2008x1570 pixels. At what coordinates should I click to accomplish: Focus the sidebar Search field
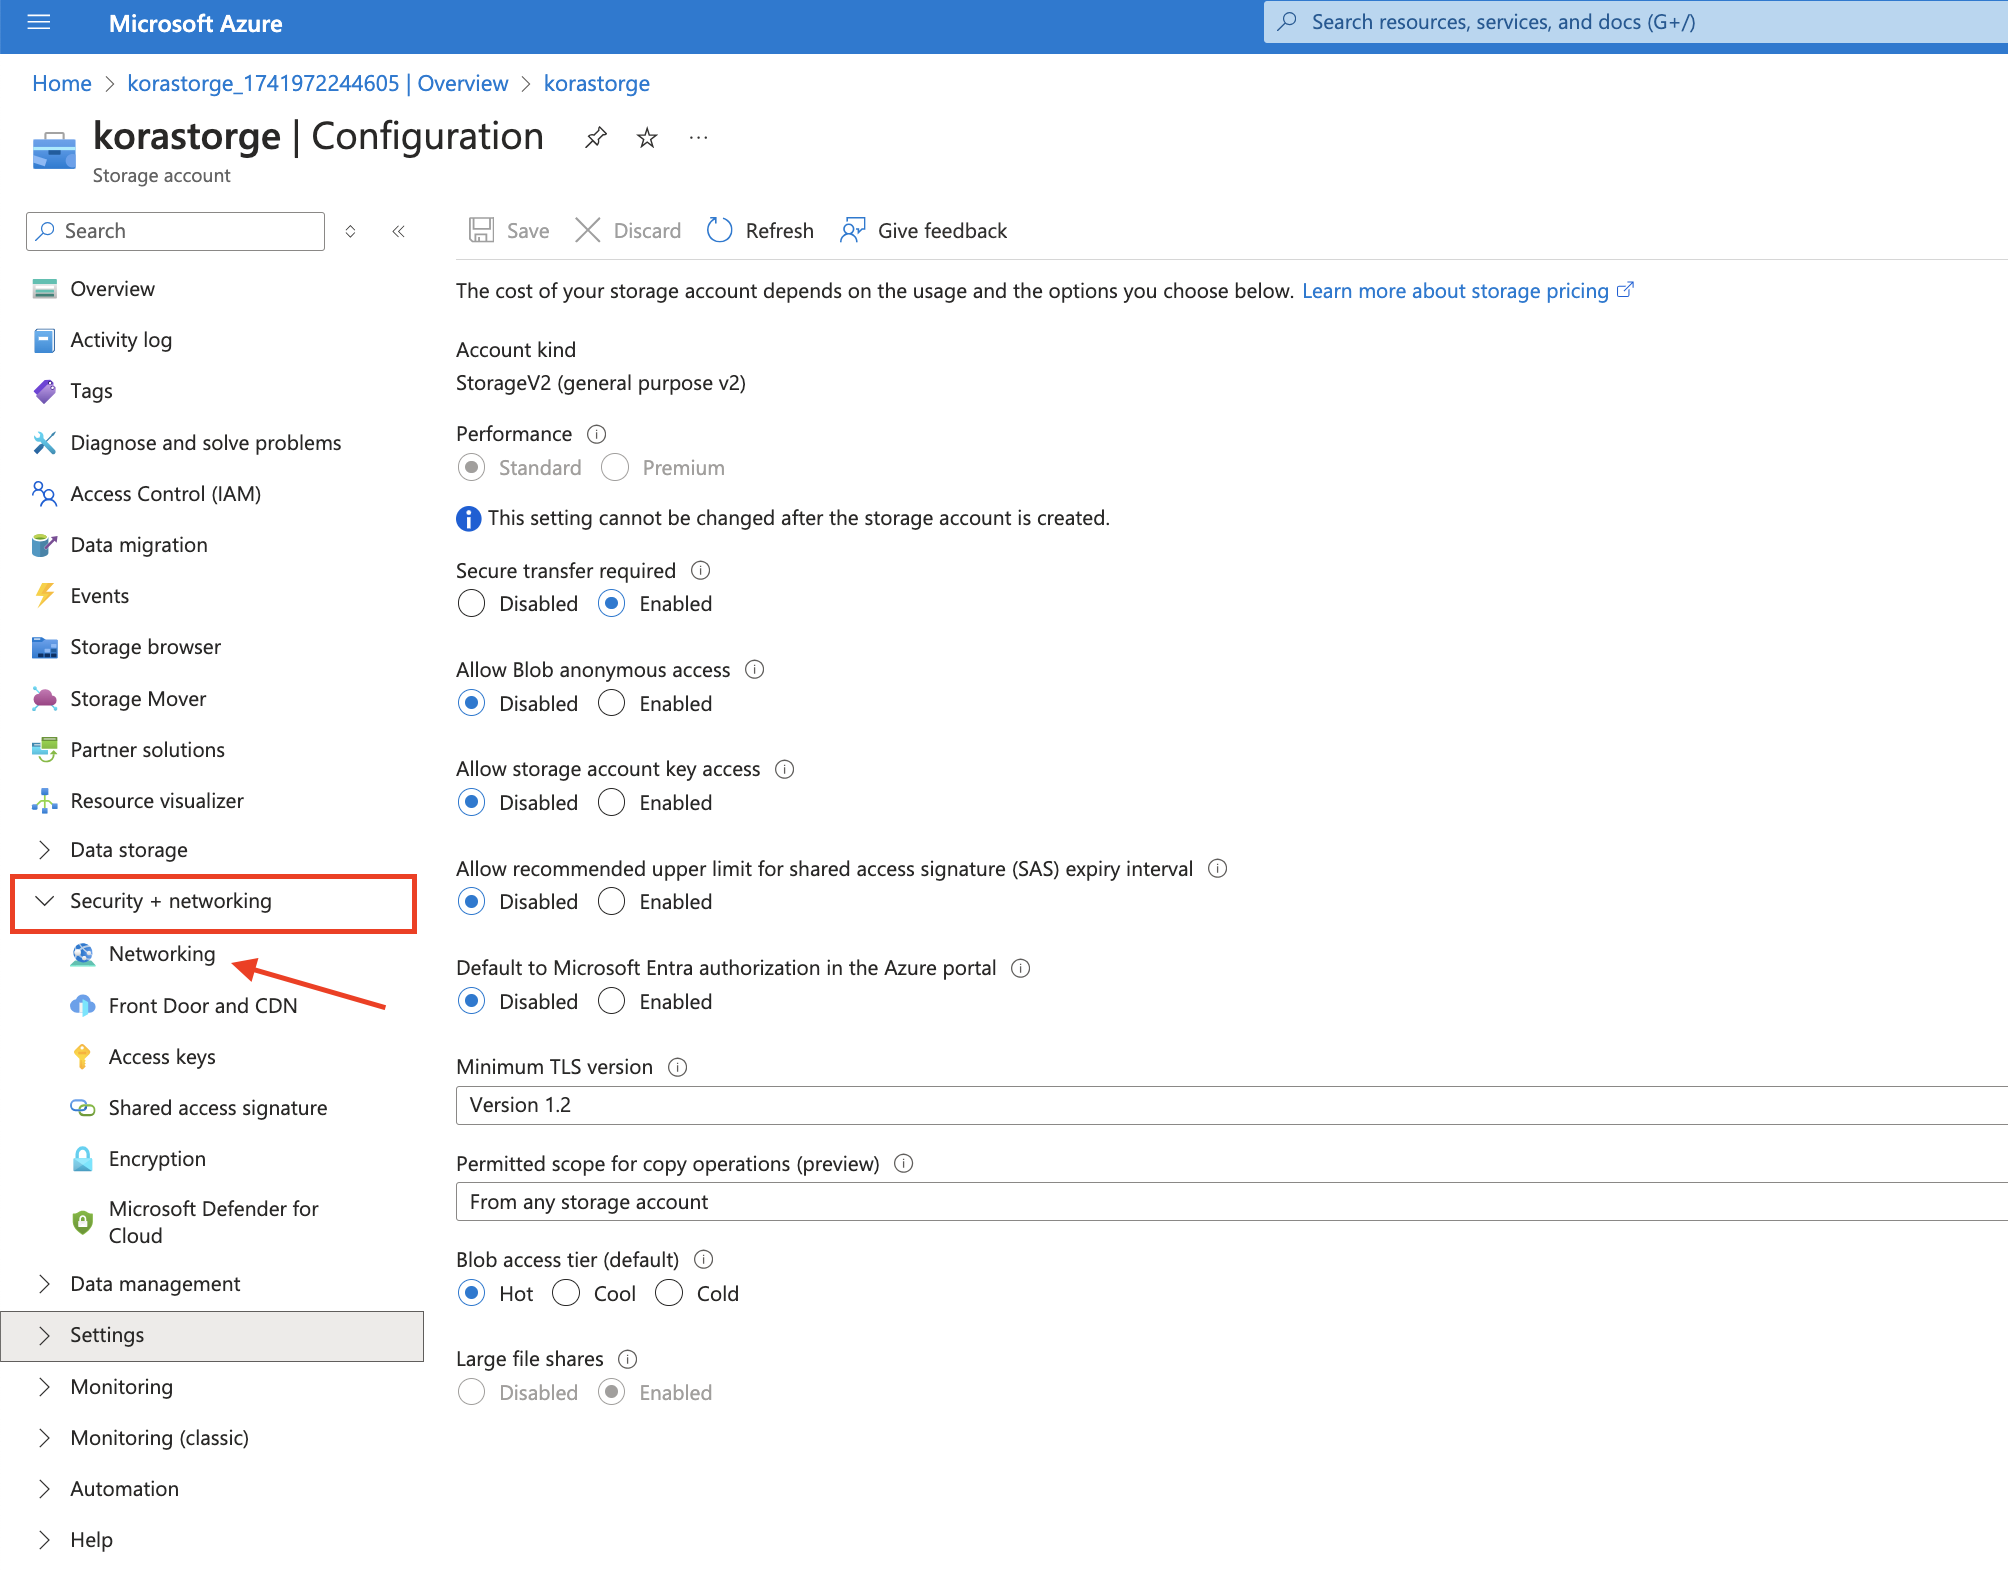pyautogui.click(x=175, y=231)
